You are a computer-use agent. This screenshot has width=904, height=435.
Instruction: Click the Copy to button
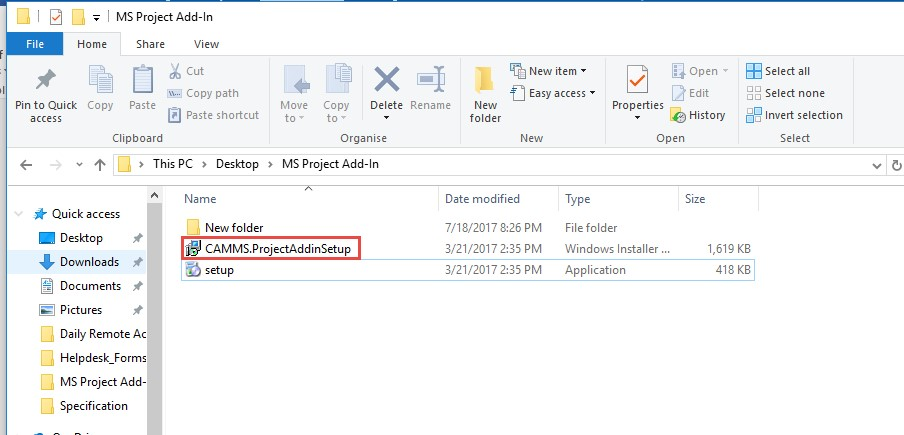click(x=336, y=94)
